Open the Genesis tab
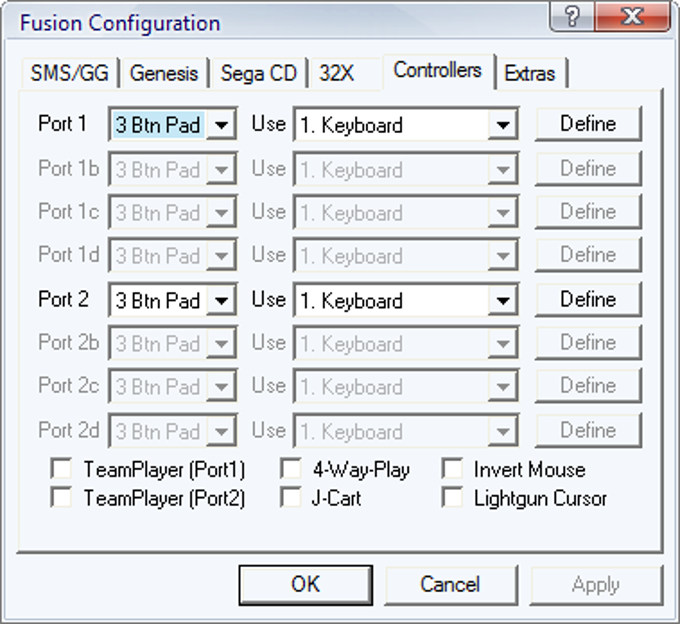 (164, 73)
